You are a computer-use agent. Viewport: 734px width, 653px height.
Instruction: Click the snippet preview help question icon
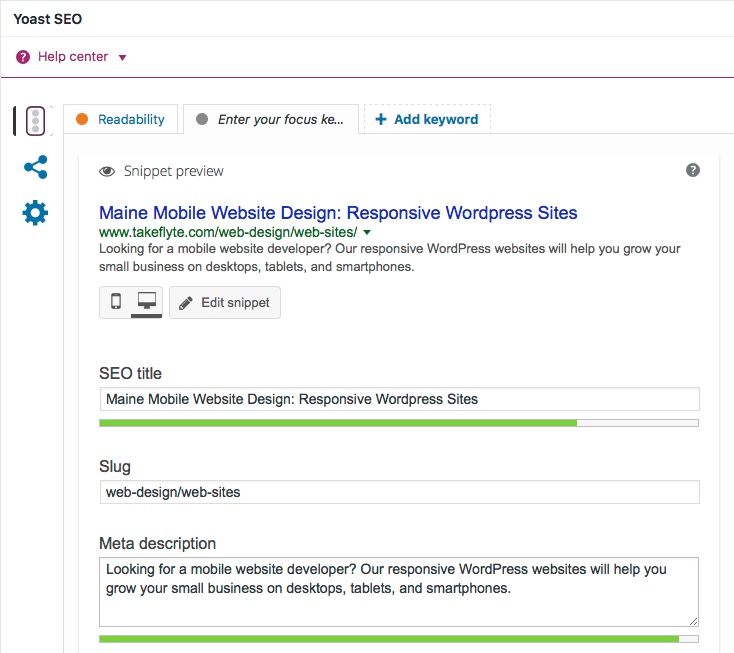pyautogui.click(x=693, y=170)
